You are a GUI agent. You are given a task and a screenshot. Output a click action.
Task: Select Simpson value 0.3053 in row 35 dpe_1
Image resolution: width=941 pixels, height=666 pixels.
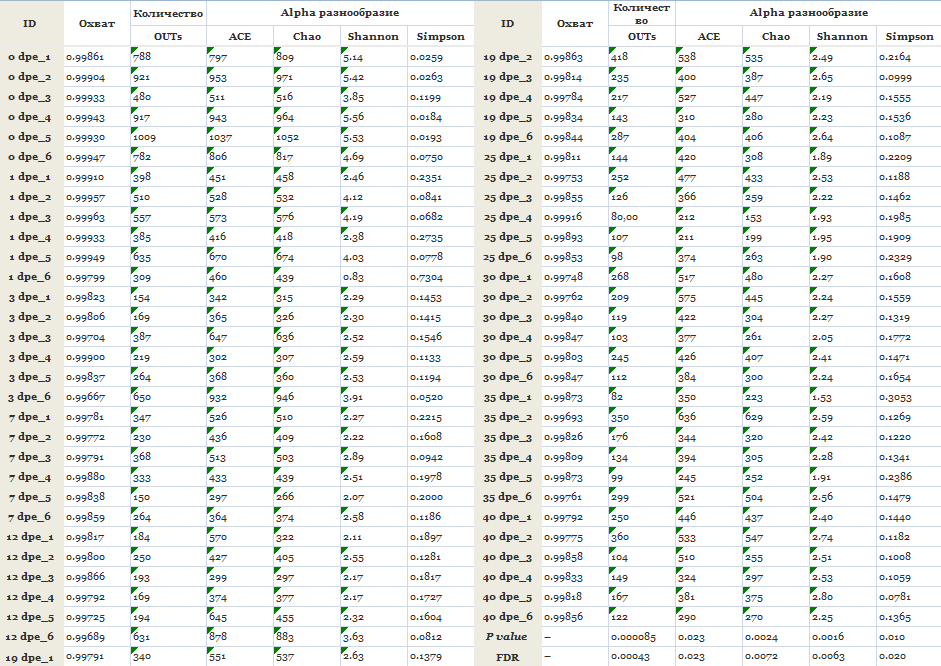[x=895, y=397]
